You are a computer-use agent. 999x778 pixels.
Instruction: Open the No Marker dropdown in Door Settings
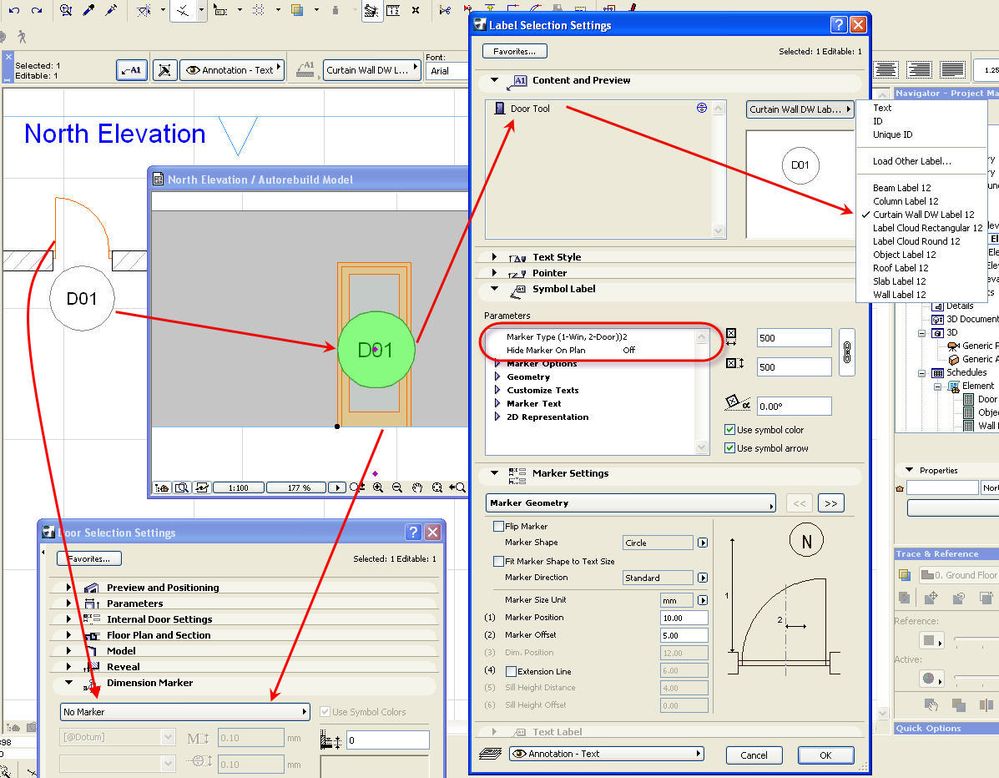click(185, 712)
